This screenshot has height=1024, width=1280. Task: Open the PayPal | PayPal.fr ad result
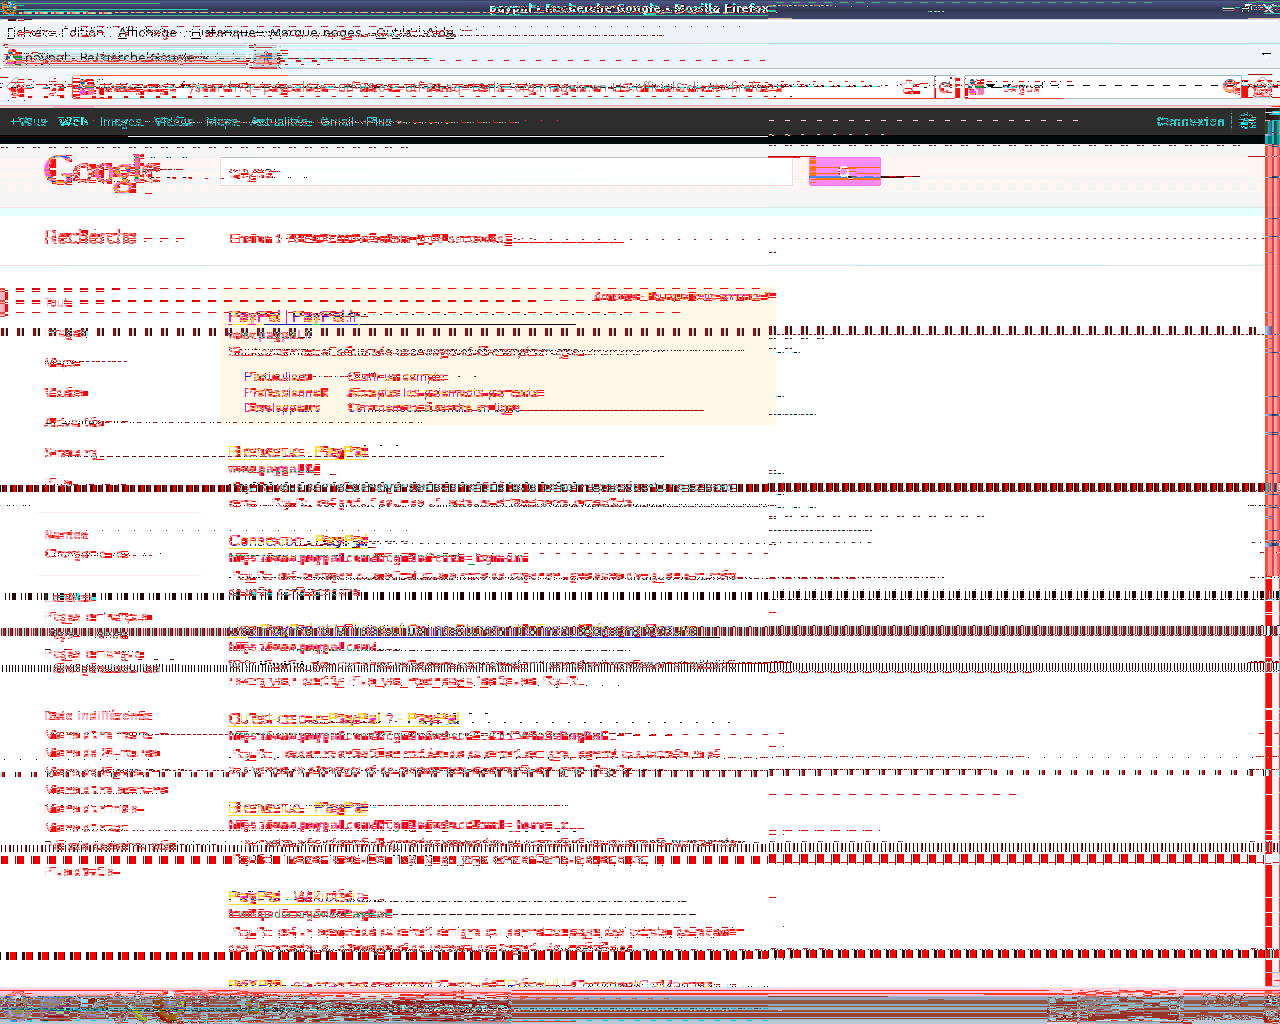[293, 317]
